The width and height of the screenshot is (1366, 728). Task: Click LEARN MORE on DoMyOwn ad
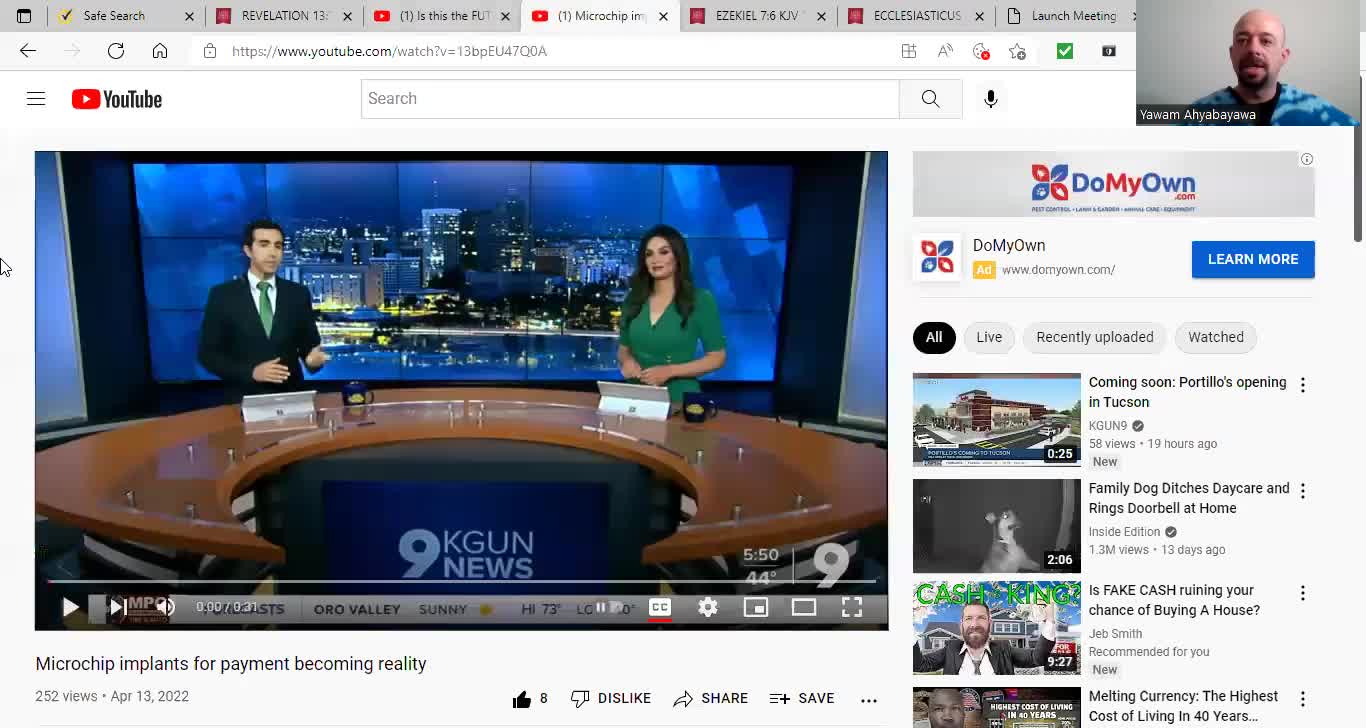pos(1253,259)
